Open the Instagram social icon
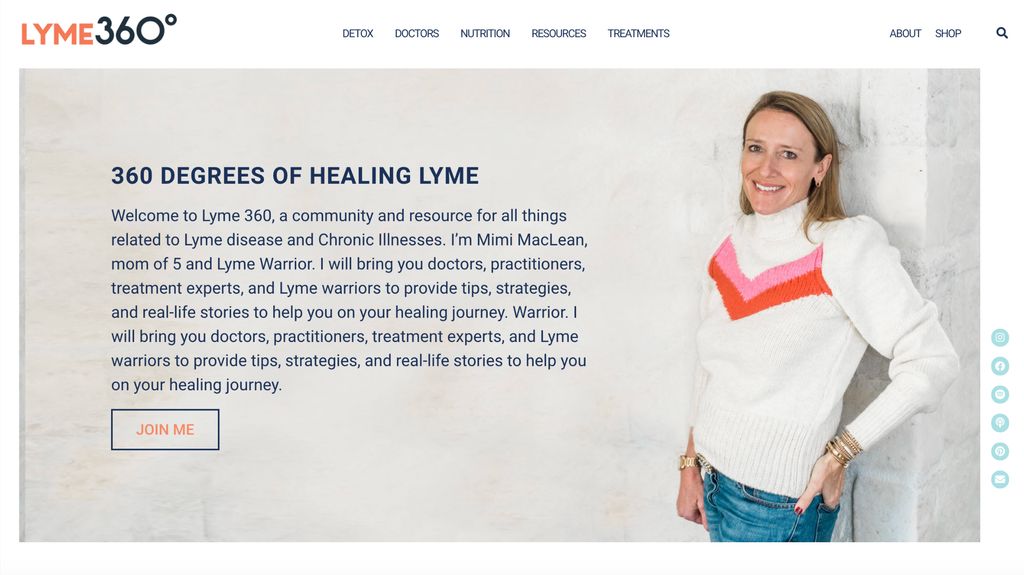Image resolution: width=1024 pixels, height=575 pixels. 1000,337
